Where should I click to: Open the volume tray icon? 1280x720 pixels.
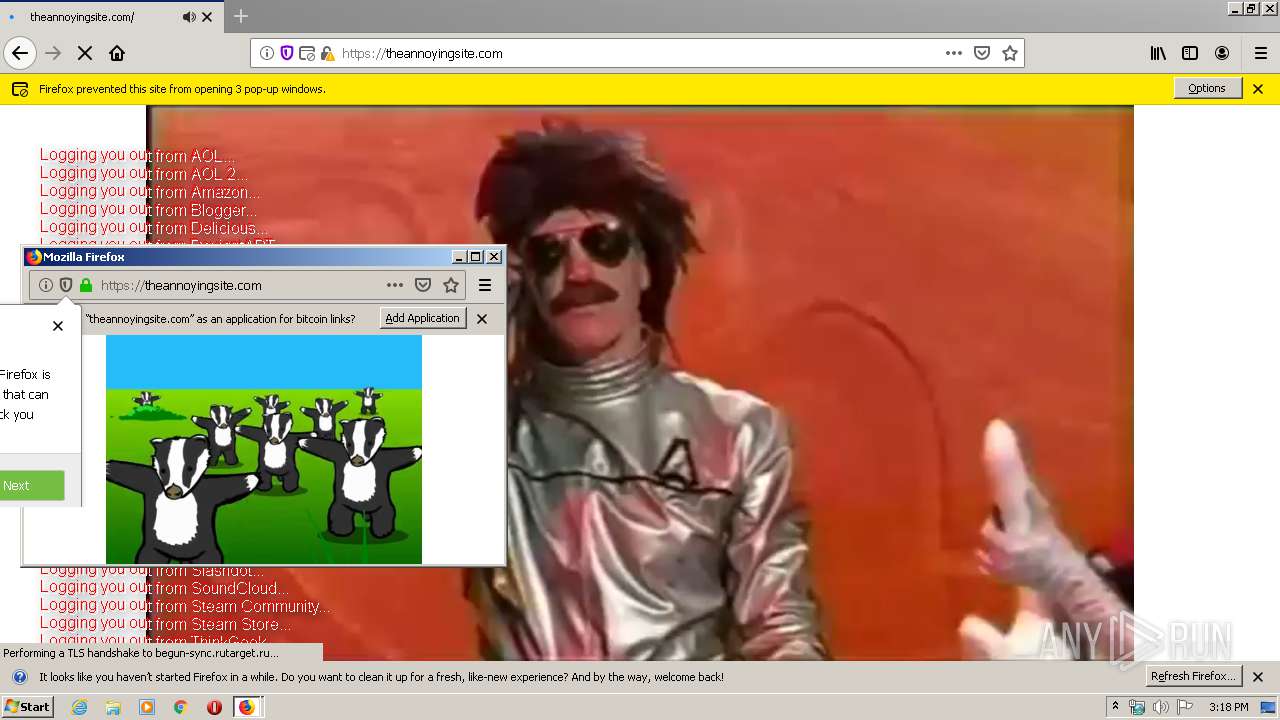coord(1161,707)
